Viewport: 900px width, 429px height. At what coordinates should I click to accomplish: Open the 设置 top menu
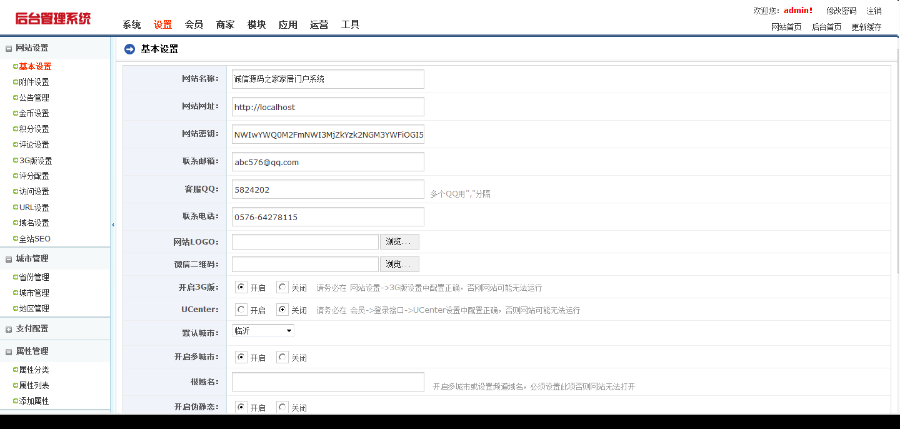(x=162, y=25)
